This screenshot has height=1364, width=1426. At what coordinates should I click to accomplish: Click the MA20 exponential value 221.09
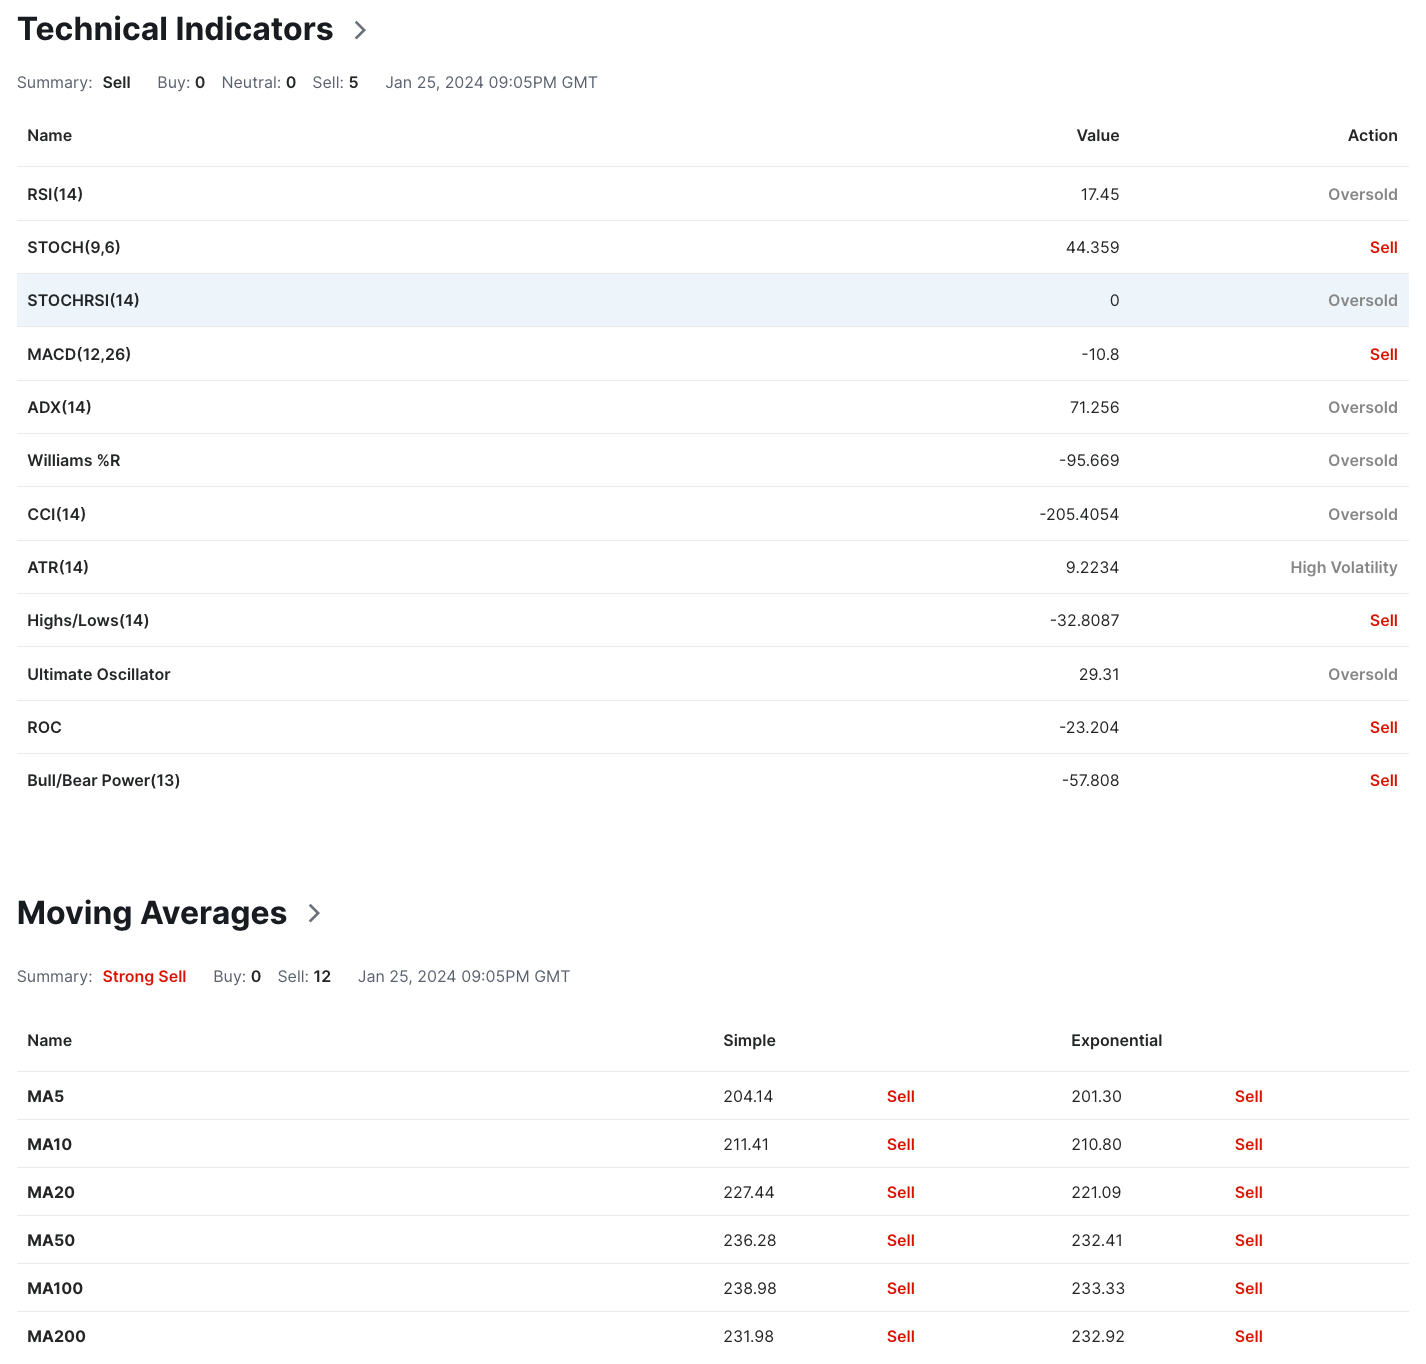pyautogui.click(x=1097, y=1192)
